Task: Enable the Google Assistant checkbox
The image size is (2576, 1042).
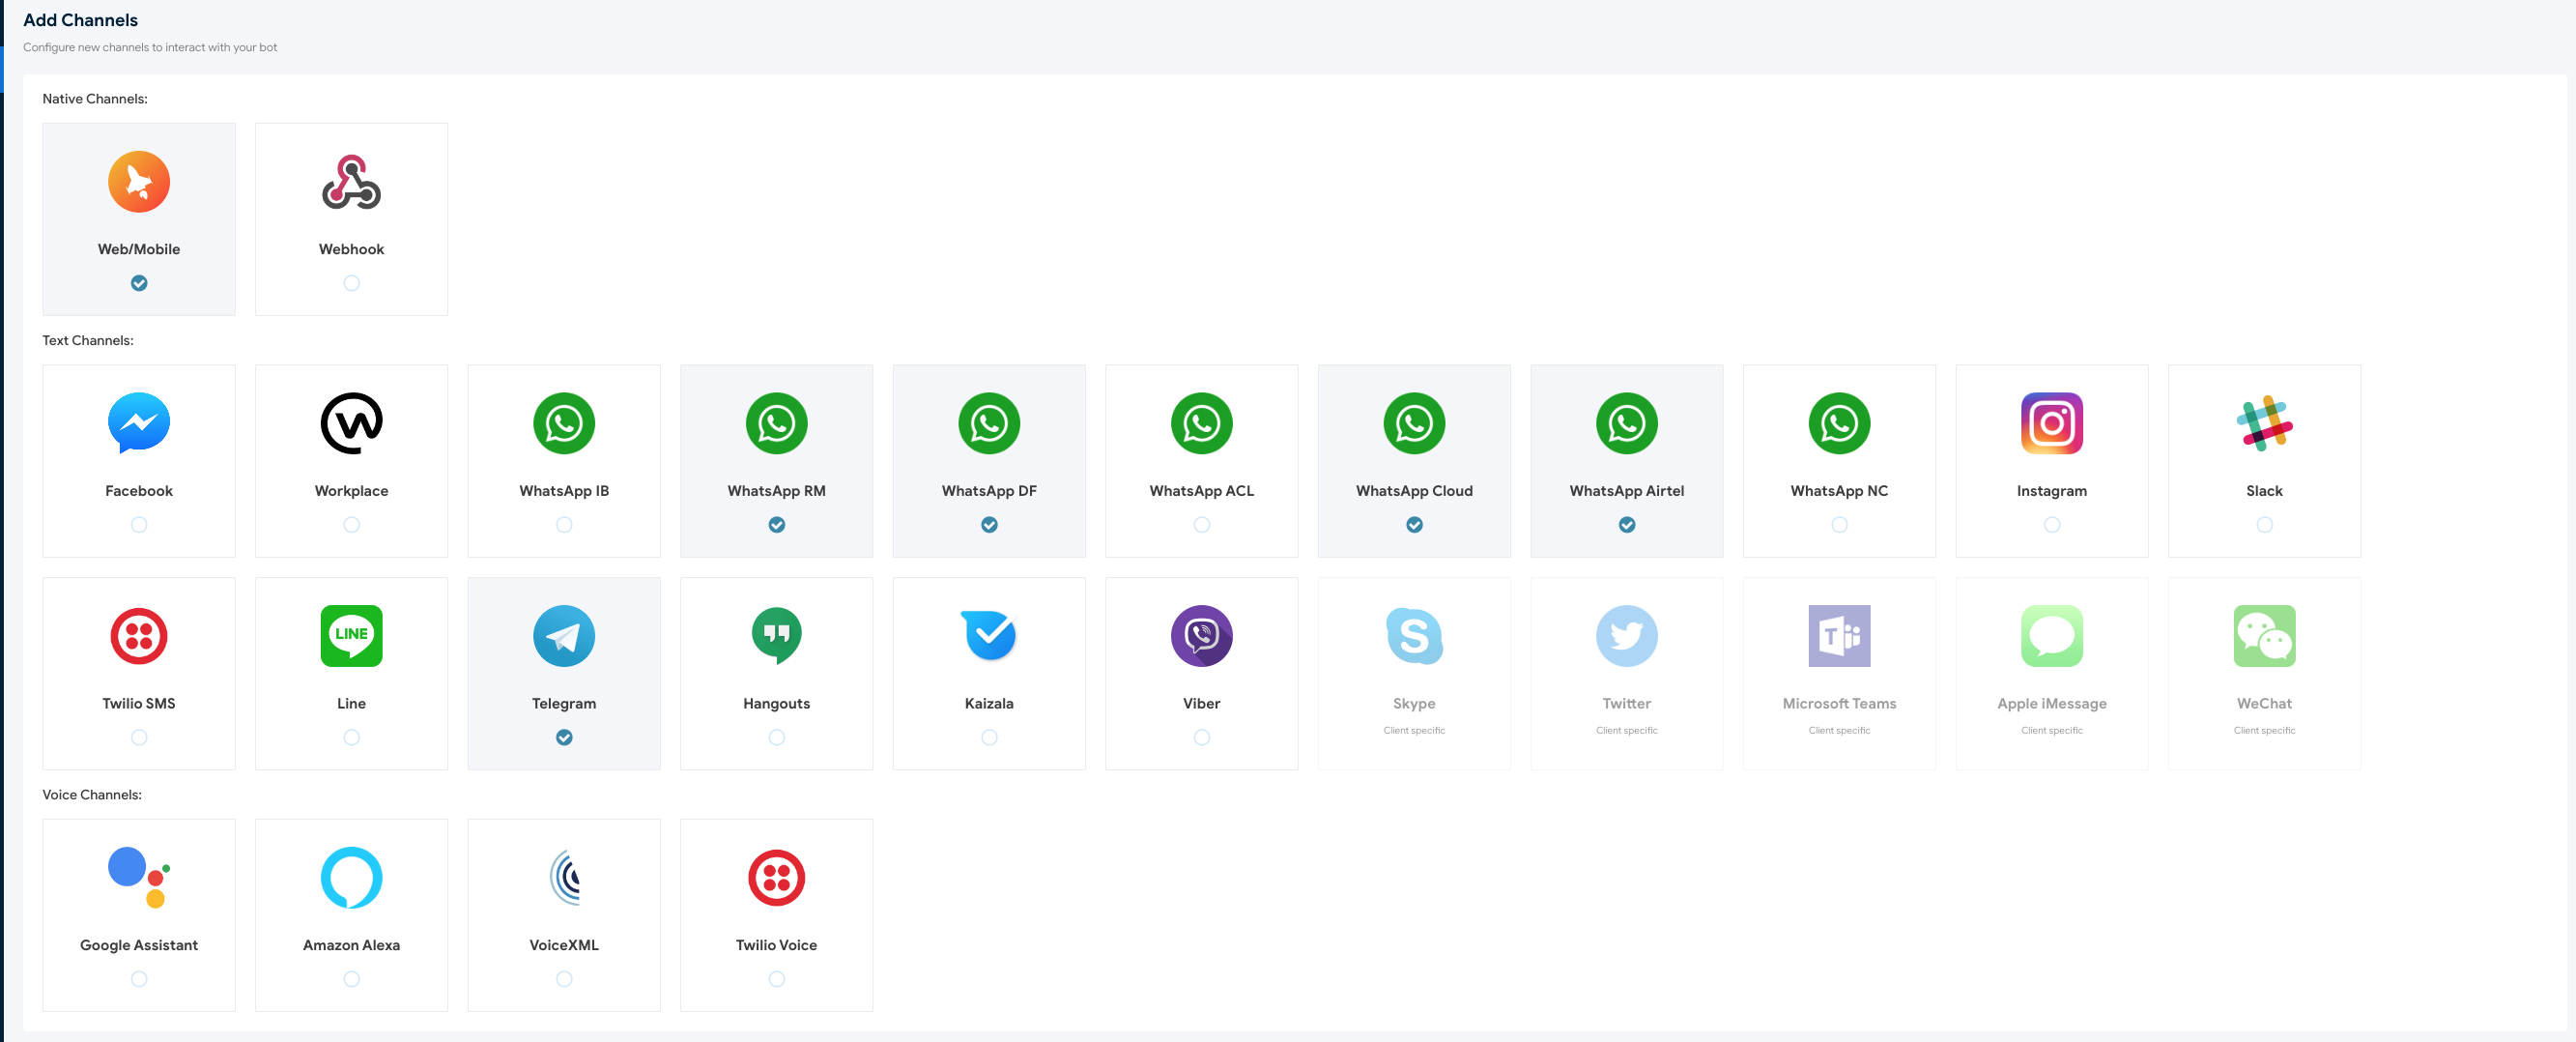Action: point(139,979)
